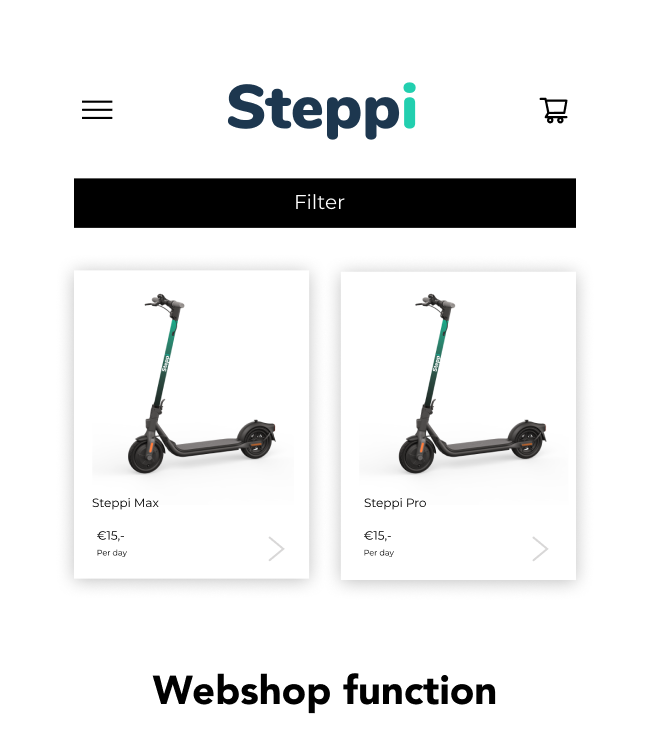
Task: Open the Filter bar
Action: tap(325, 203)
